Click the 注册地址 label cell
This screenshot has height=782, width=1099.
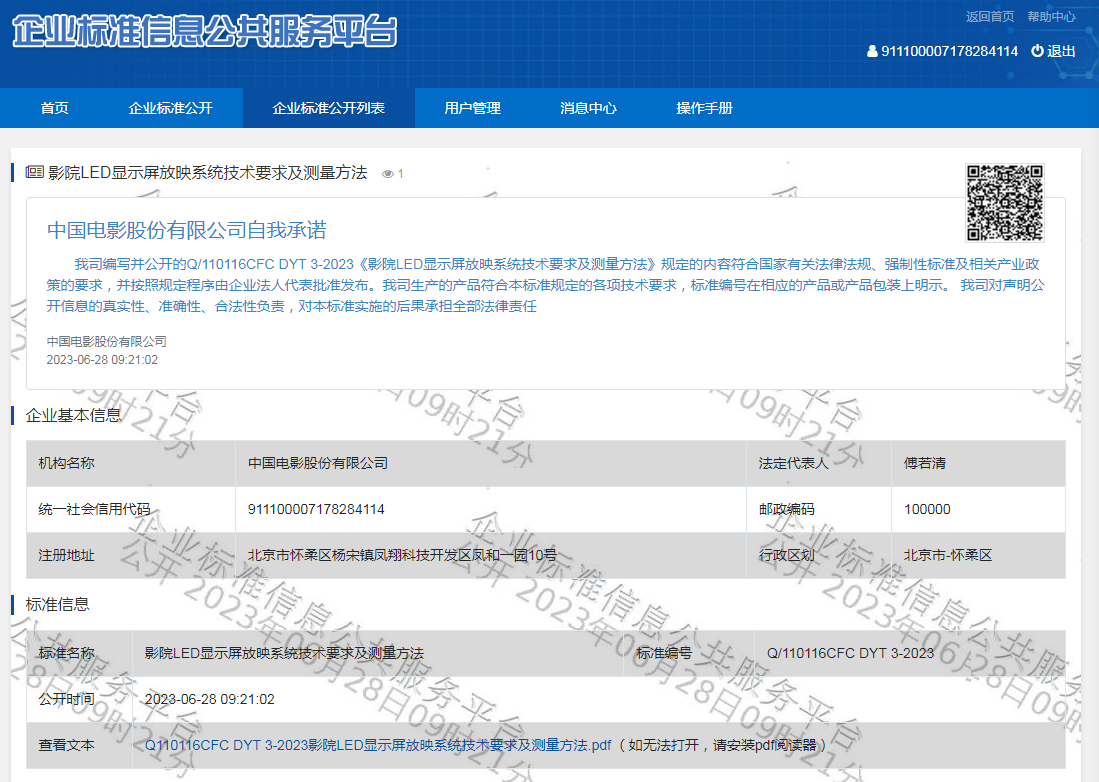[x=131, y=556]
